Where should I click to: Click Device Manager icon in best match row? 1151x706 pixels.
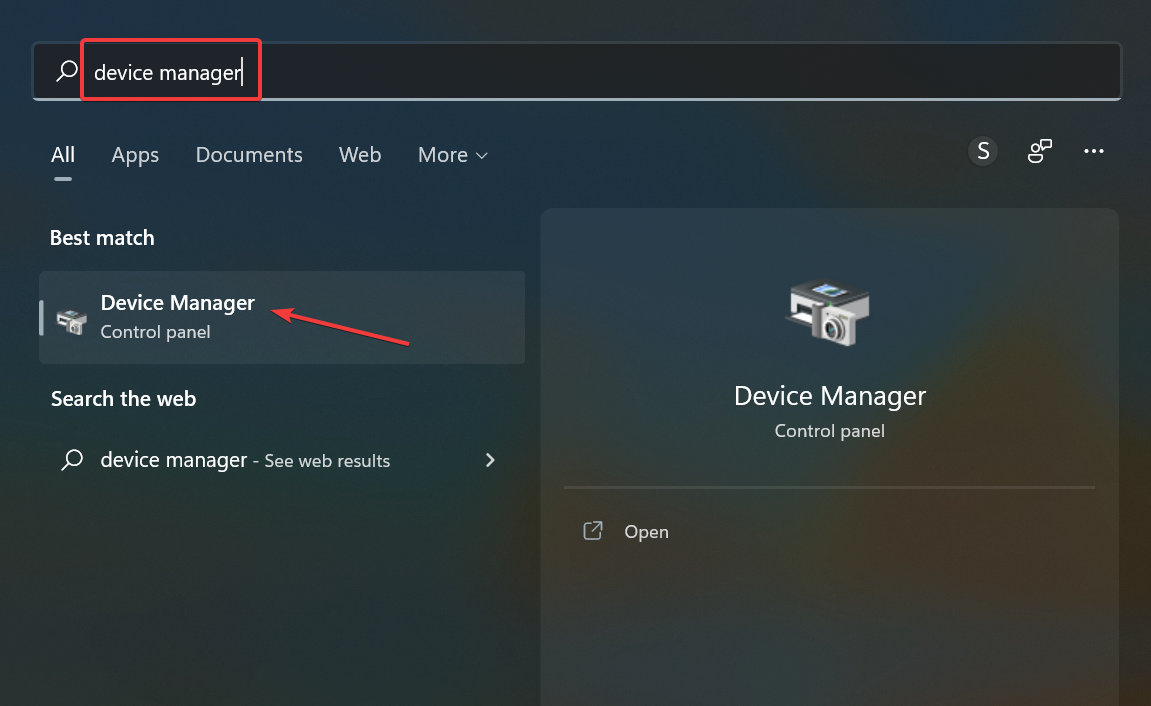point(72,321)
